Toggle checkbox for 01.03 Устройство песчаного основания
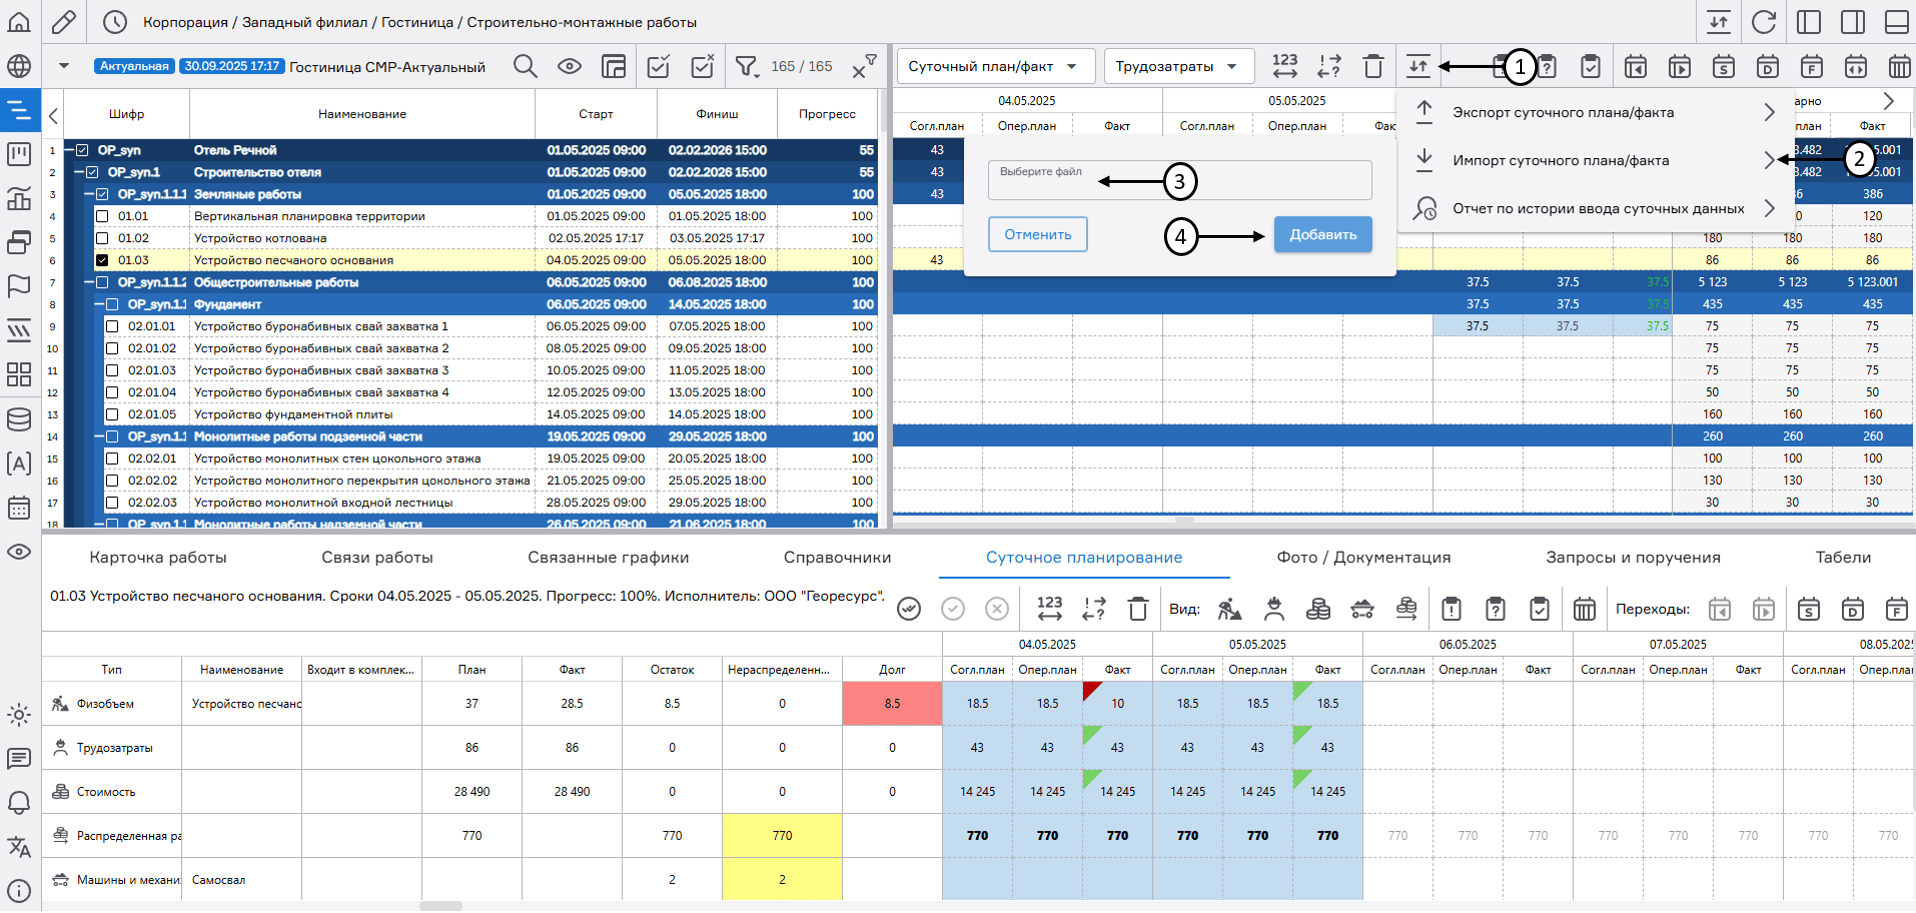 [x=102, y=260]
